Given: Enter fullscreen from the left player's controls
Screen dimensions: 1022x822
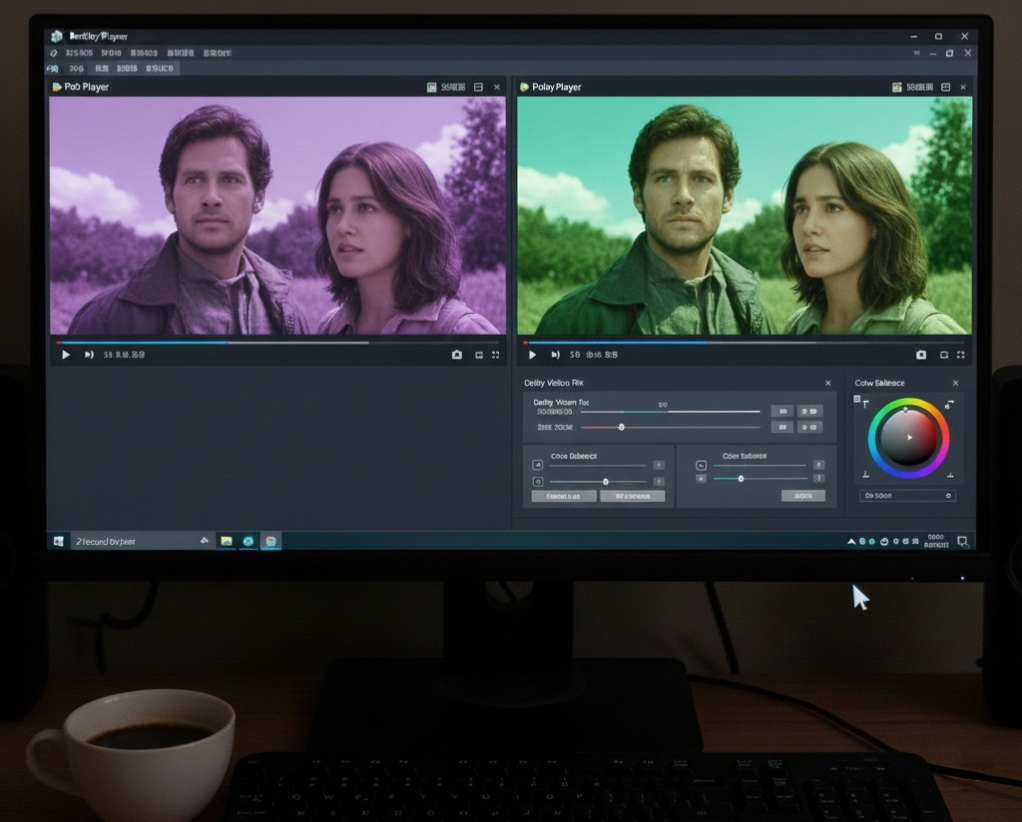Looking at the screenshot, I should 495,355.
